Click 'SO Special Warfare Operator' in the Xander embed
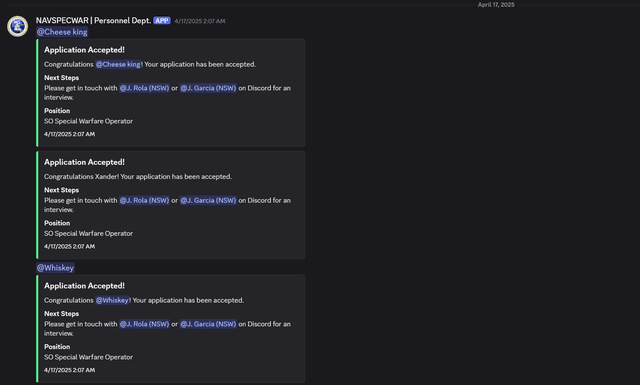This screenshot has width=640, height=385. pyautogui.click(x=89, y=233)
